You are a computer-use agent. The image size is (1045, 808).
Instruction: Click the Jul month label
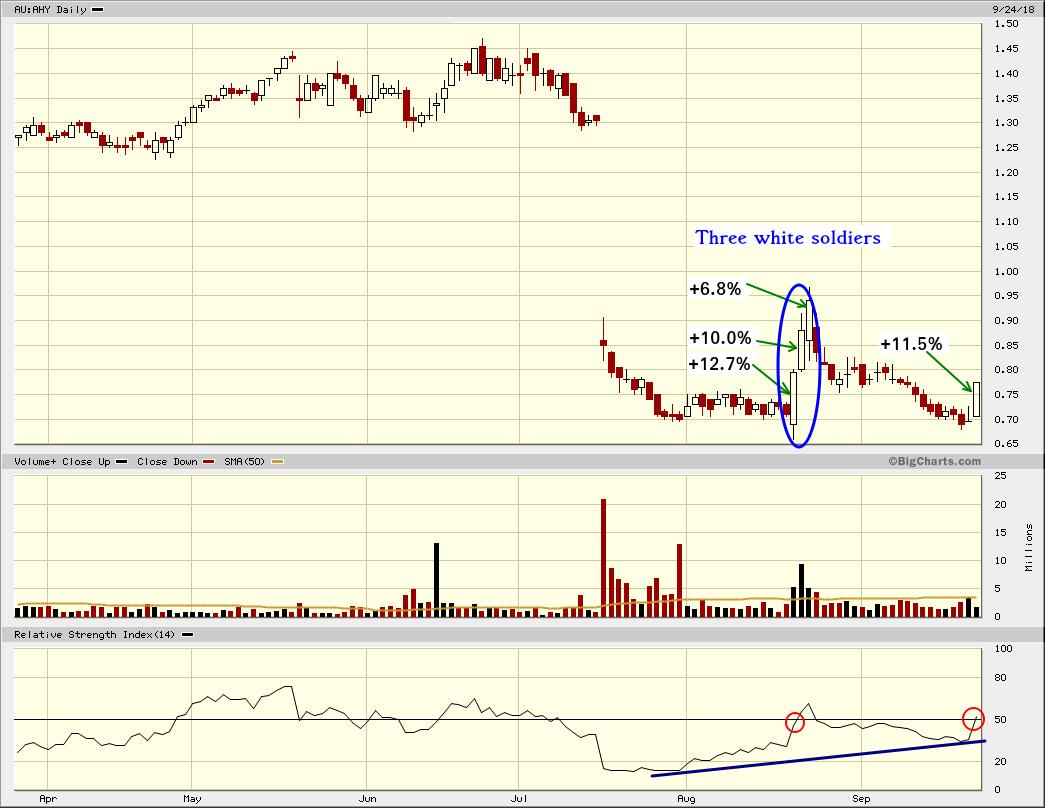click(519, 799)
